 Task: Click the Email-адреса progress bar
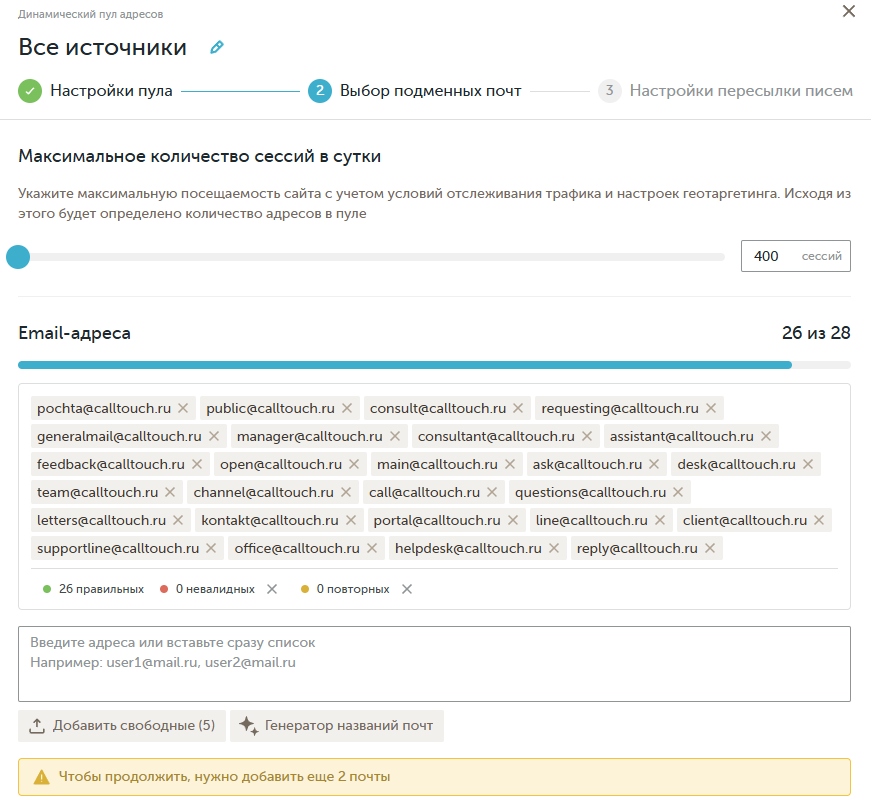434,365
